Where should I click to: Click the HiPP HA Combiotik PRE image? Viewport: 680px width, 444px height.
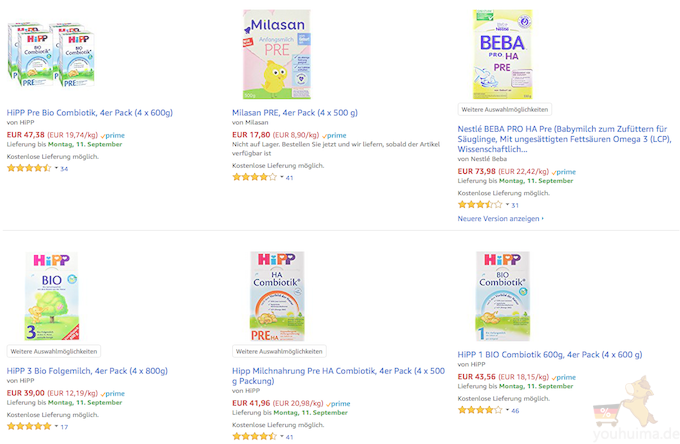coord(277,294)
